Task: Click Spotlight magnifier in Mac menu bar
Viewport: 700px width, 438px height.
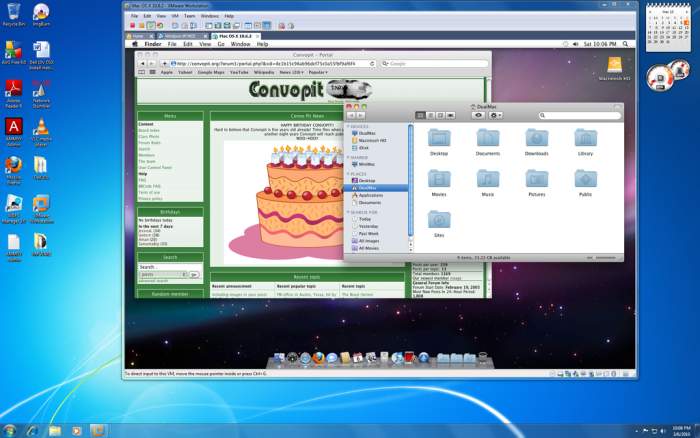Action: point(625,44)
